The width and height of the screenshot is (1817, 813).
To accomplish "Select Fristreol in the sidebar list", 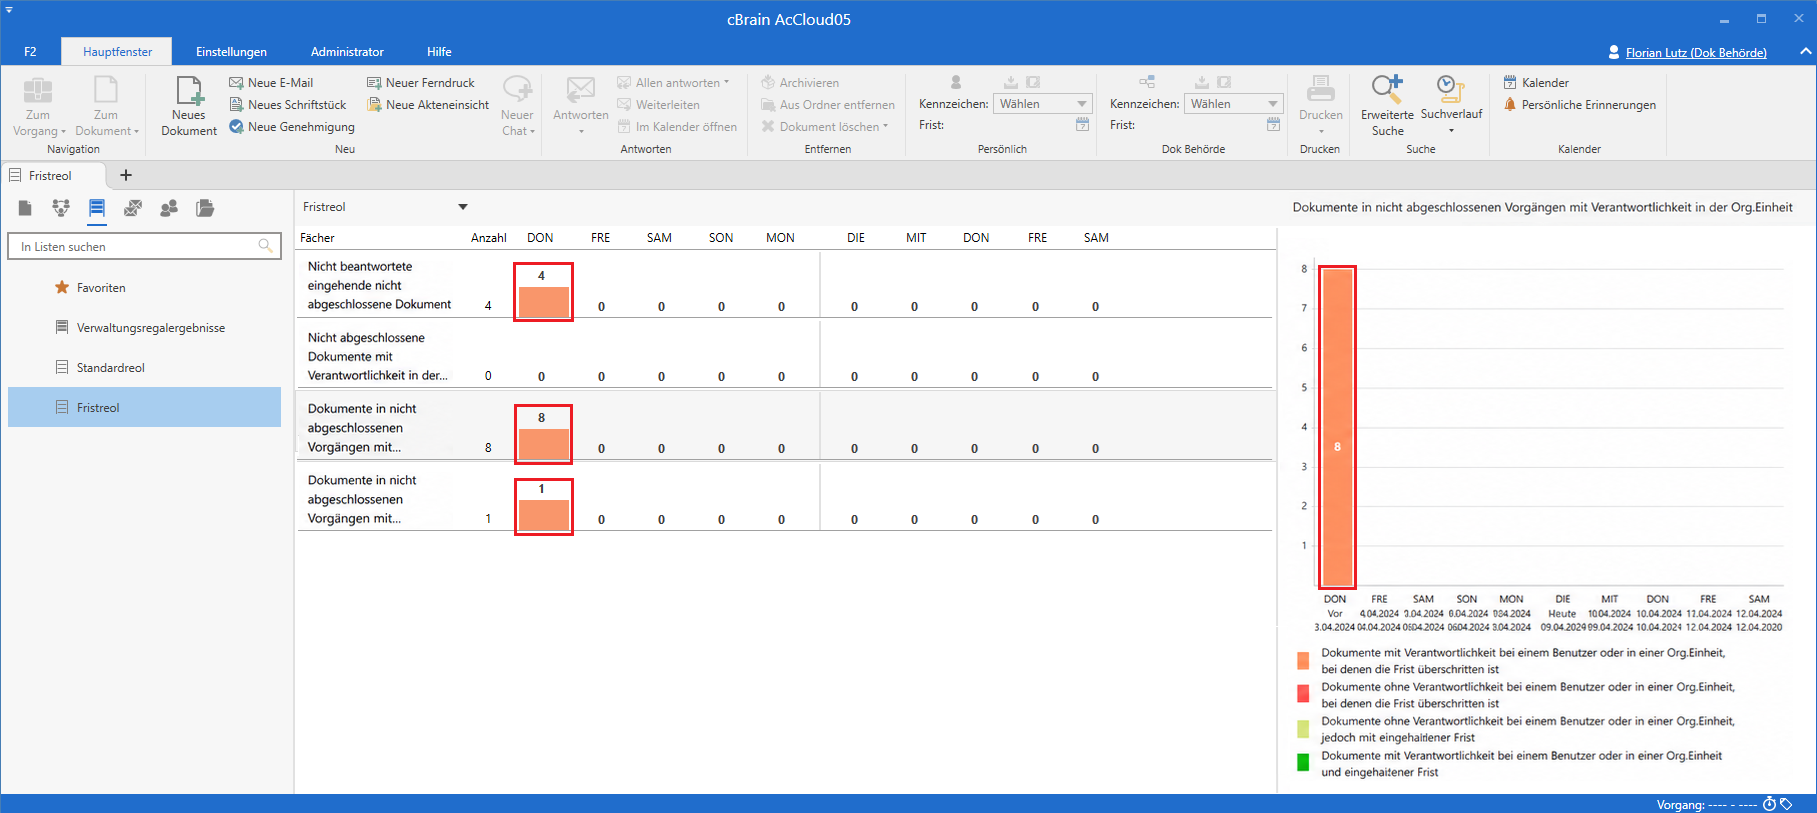I will (x=145, y=407).
